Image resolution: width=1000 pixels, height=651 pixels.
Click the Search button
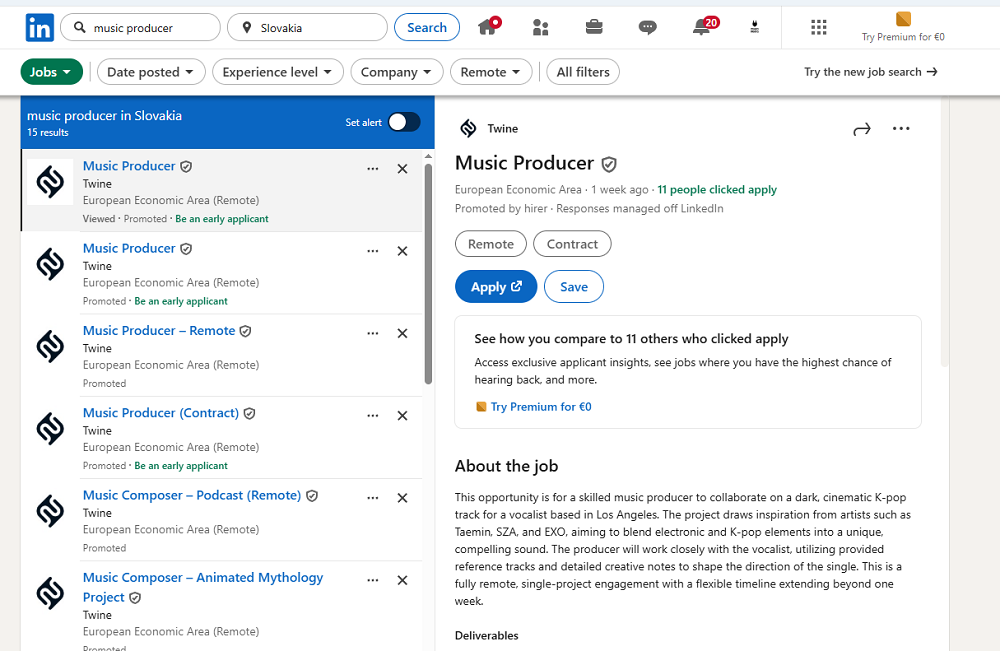point(427,27)
